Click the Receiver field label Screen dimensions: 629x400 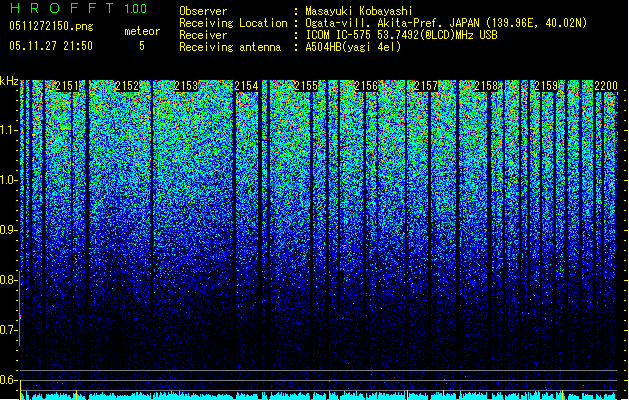203,35
